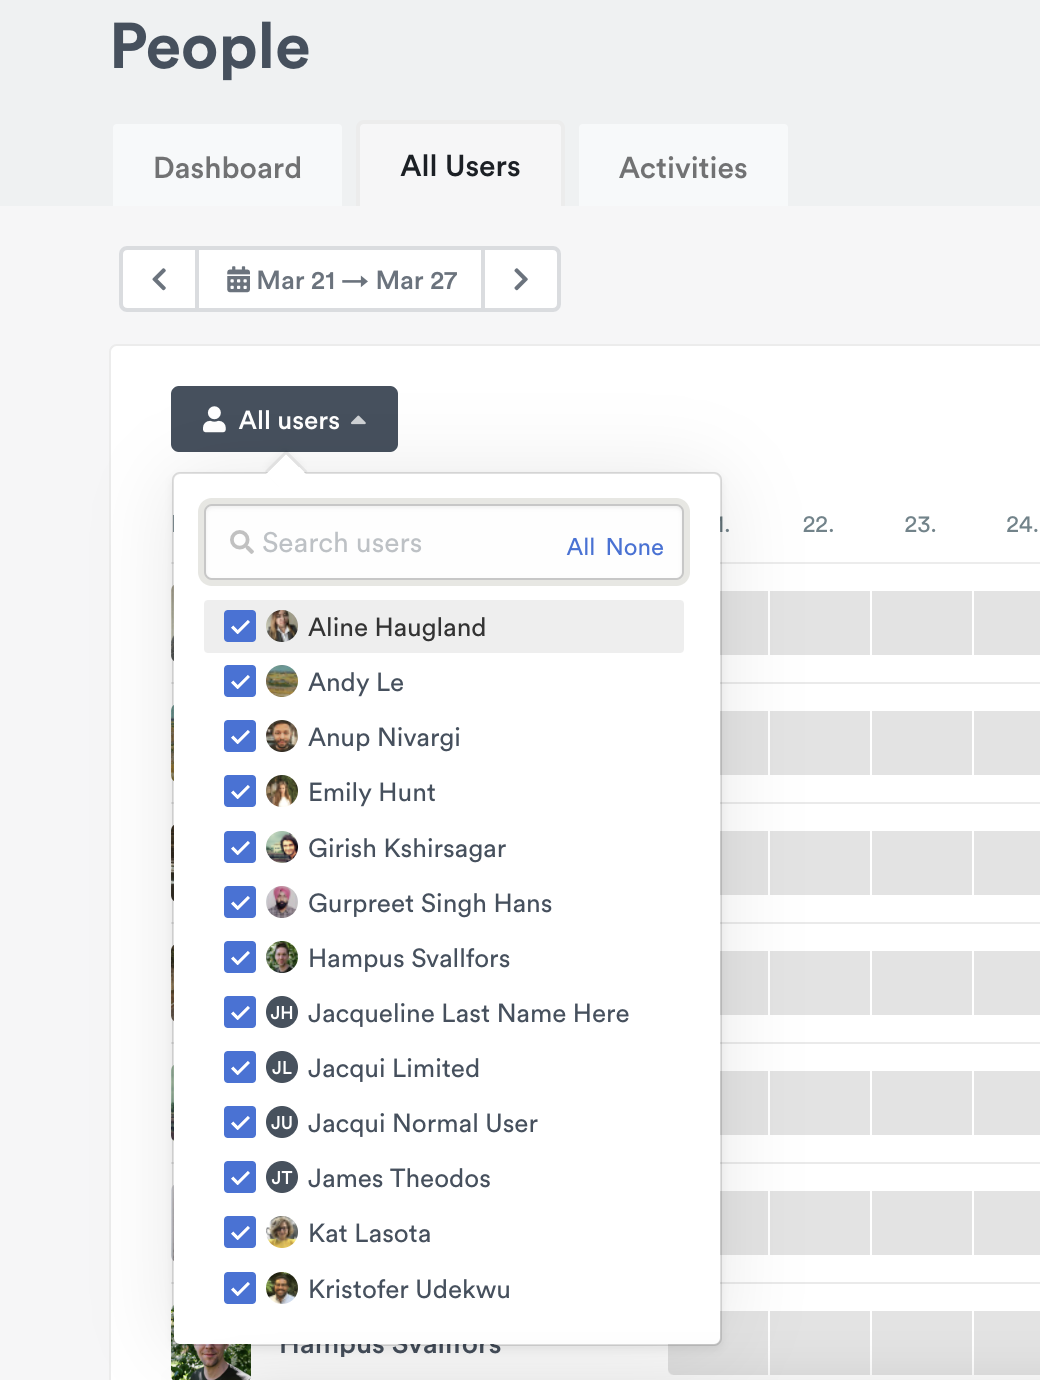
Task: Click Gurpreet Singh Hans's profile photo
Action: (282, 902)
